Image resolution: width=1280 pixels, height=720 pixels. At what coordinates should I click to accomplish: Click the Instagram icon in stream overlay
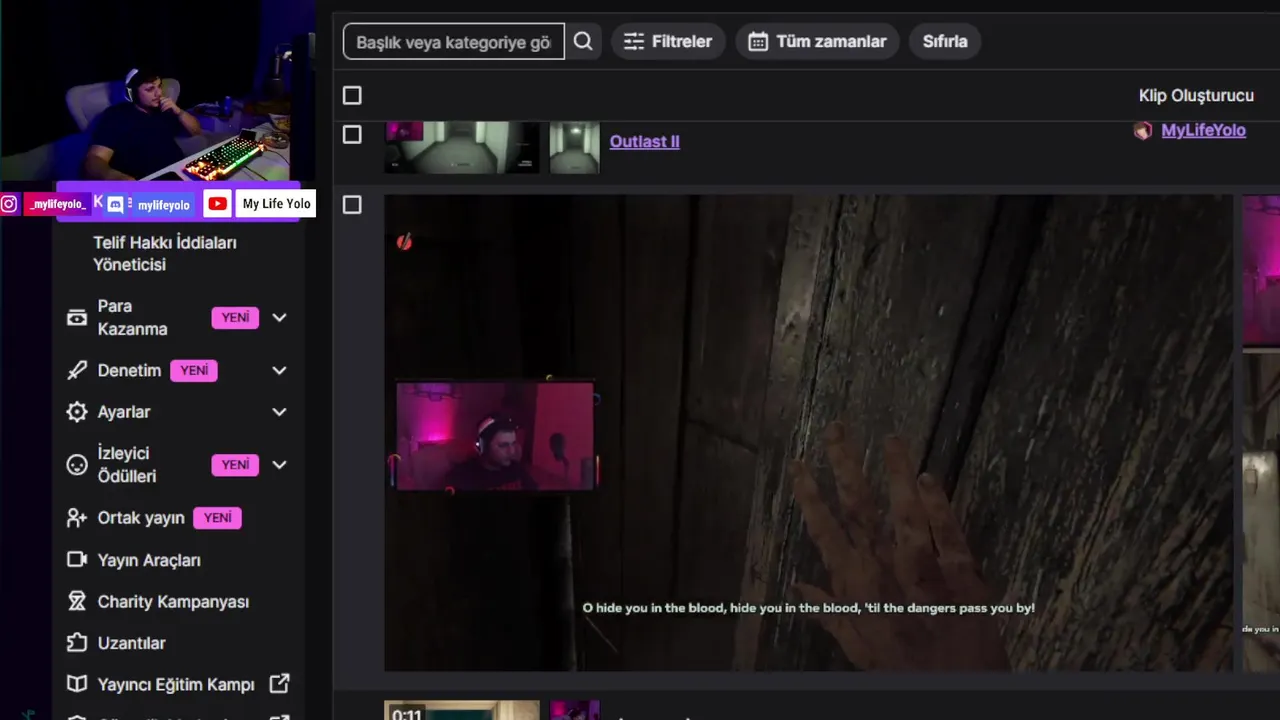point(9,204)
